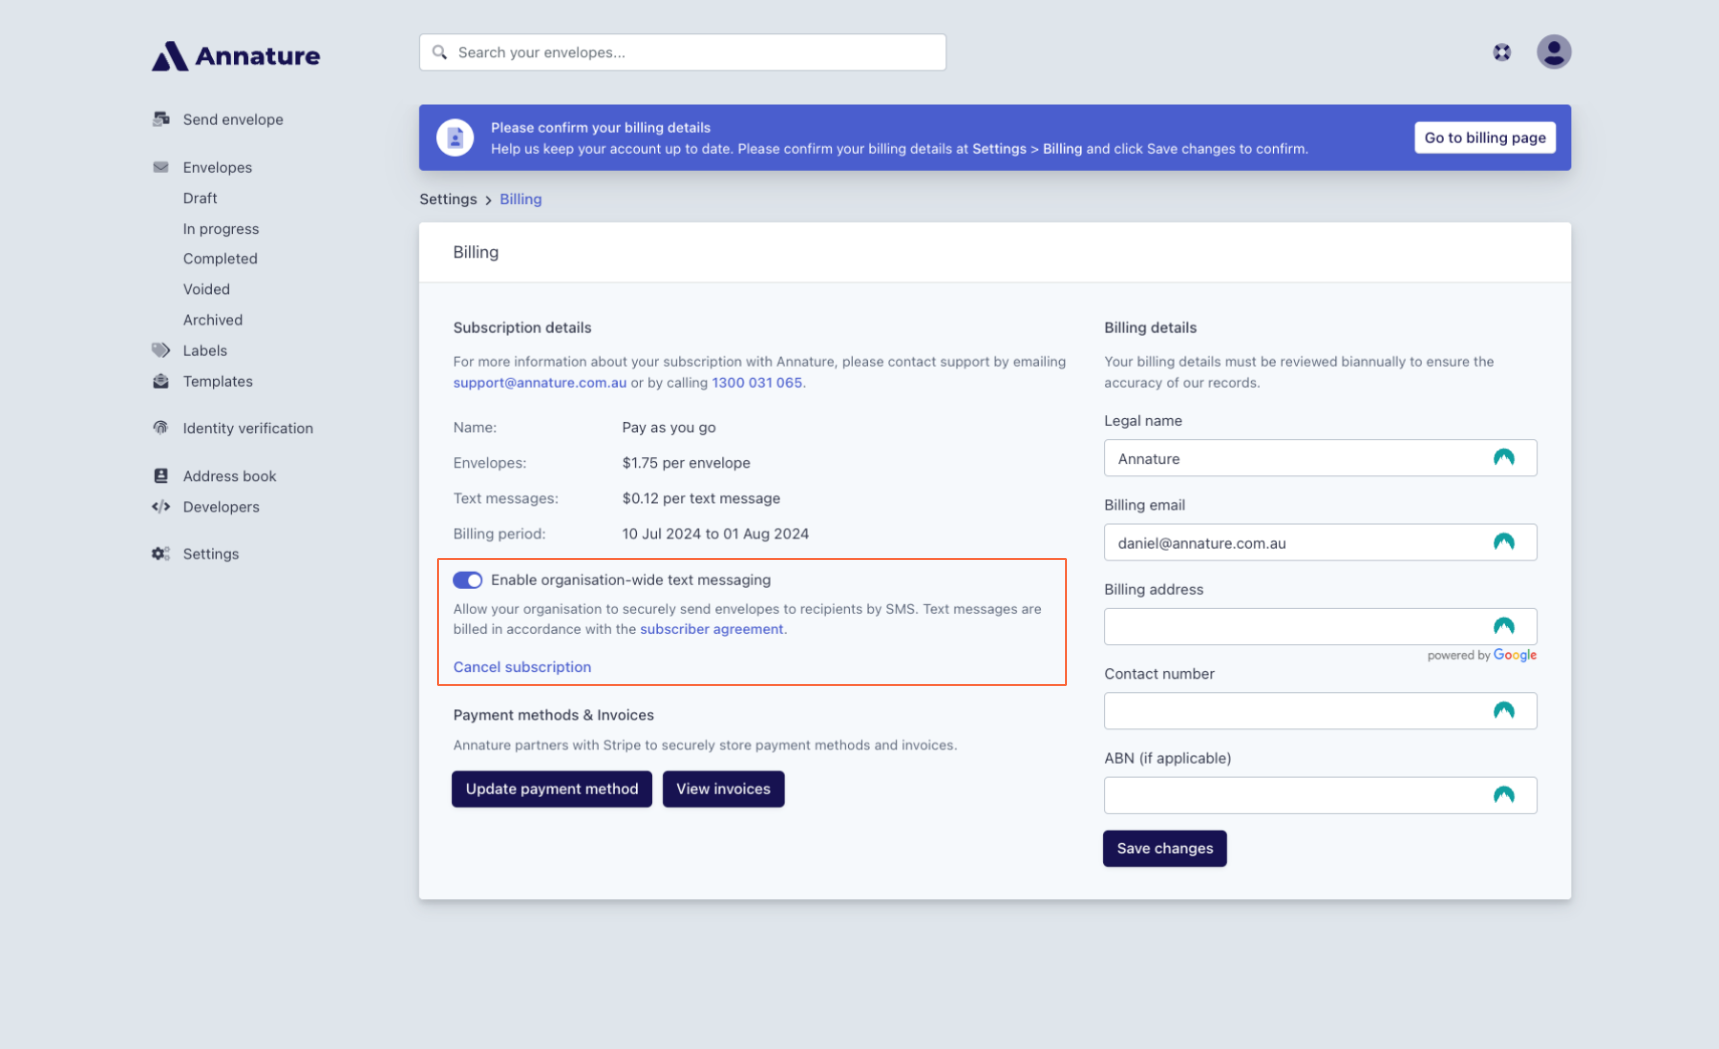Click the Identity verification fingerprint icon

pyautogui.click(x=161, y=428)
